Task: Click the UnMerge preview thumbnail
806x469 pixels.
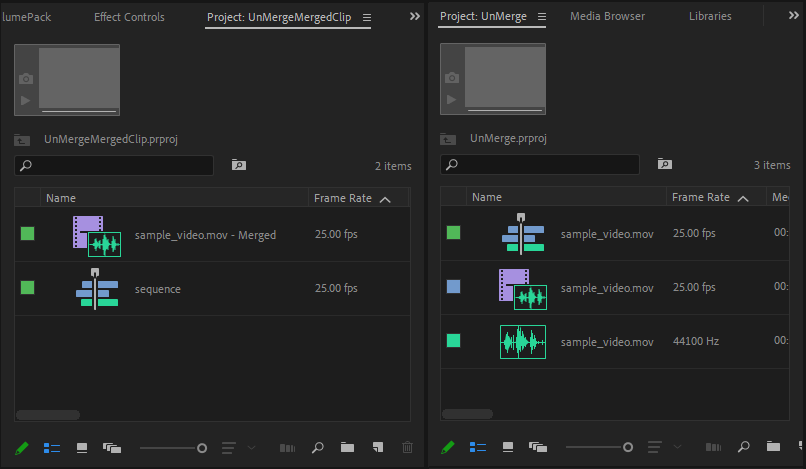Action: pos(505,78)
